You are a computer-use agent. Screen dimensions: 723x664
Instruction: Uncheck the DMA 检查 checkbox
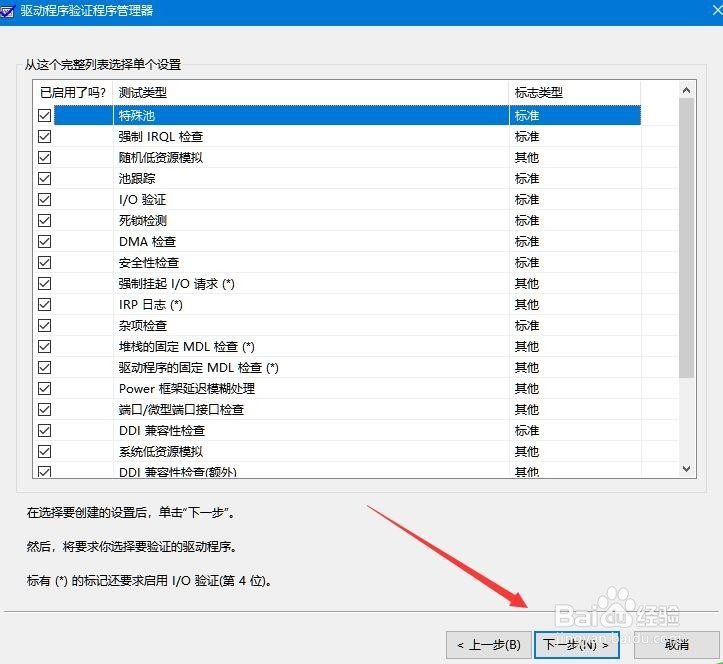pos(44,241)
